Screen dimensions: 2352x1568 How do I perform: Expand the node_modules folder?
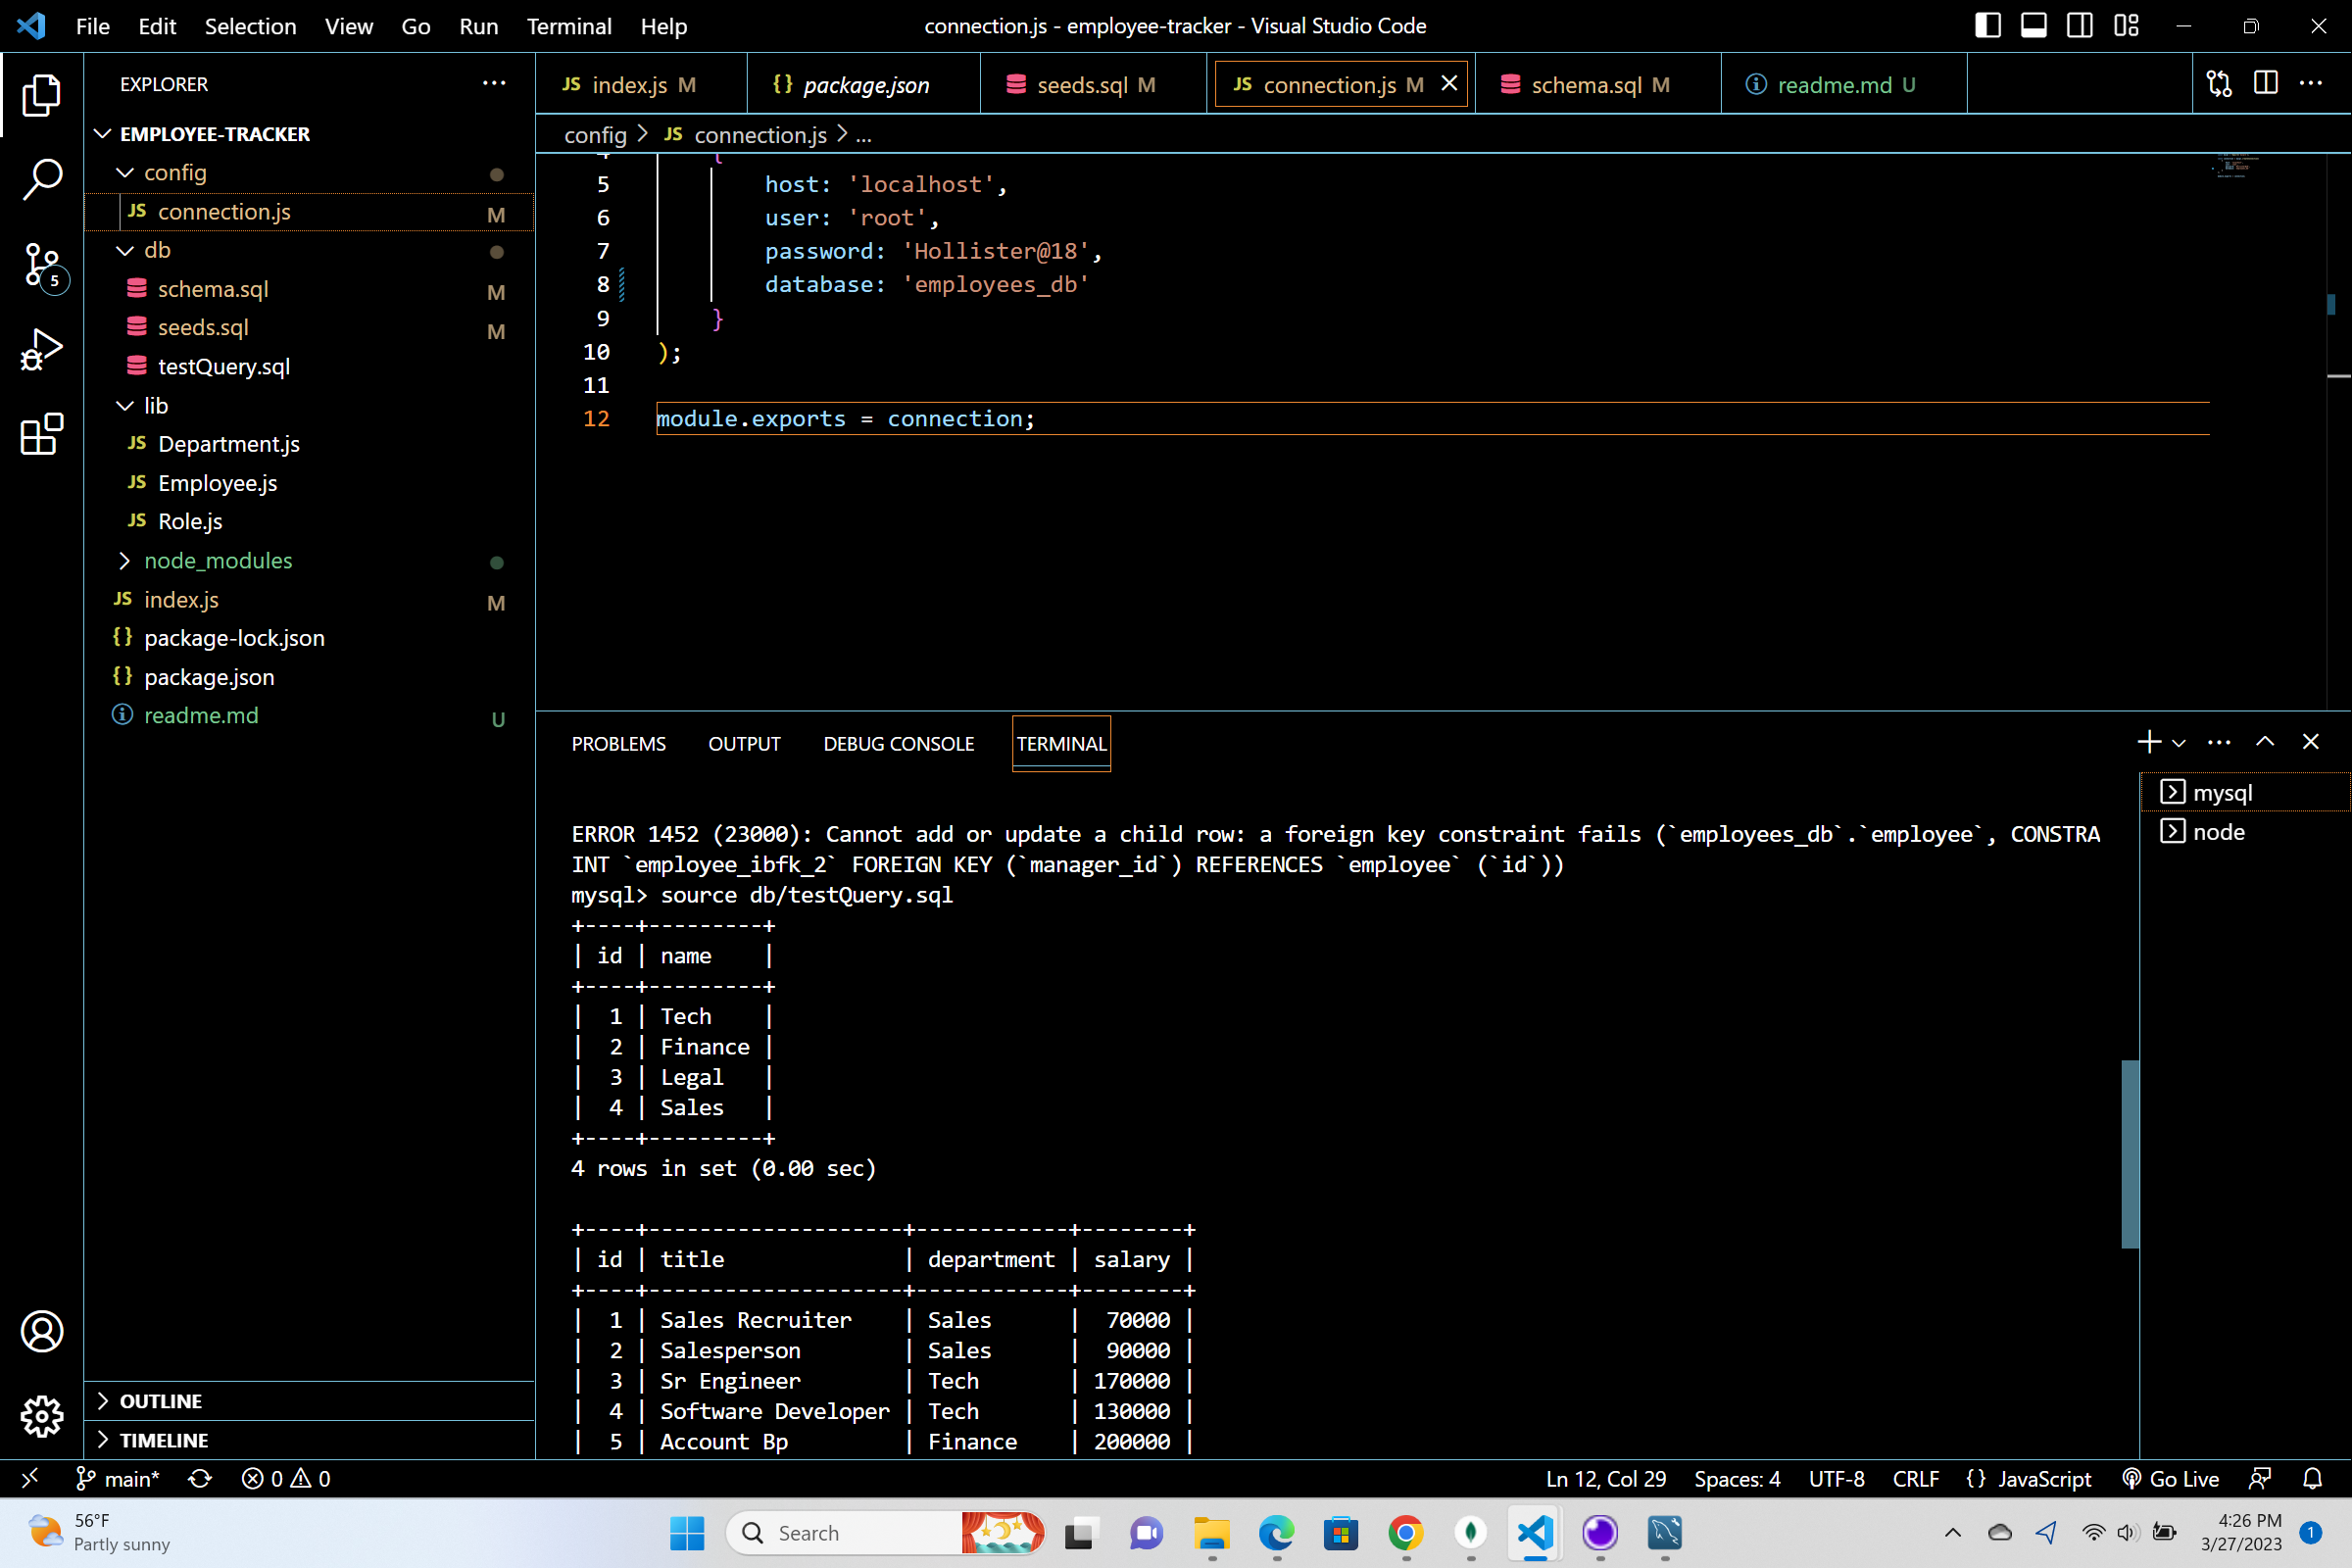(123, 561)
